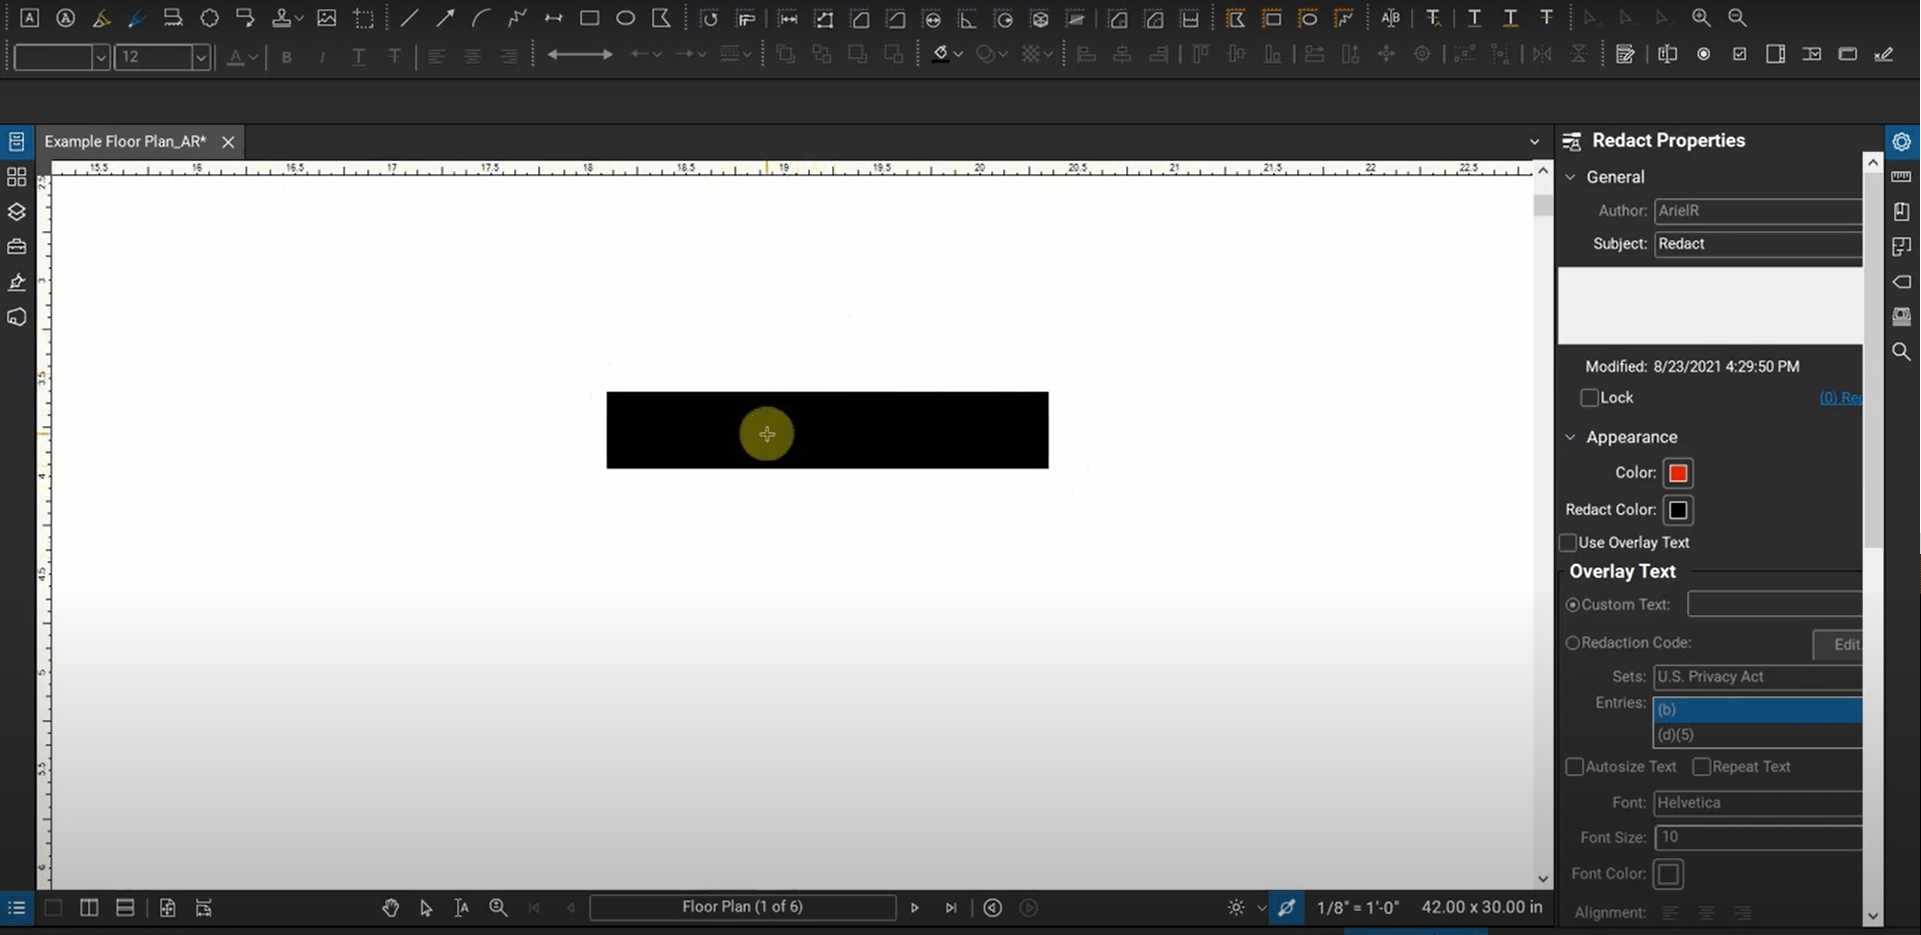Click the red Color swatch under Appearance

[x=1678, y=473]
